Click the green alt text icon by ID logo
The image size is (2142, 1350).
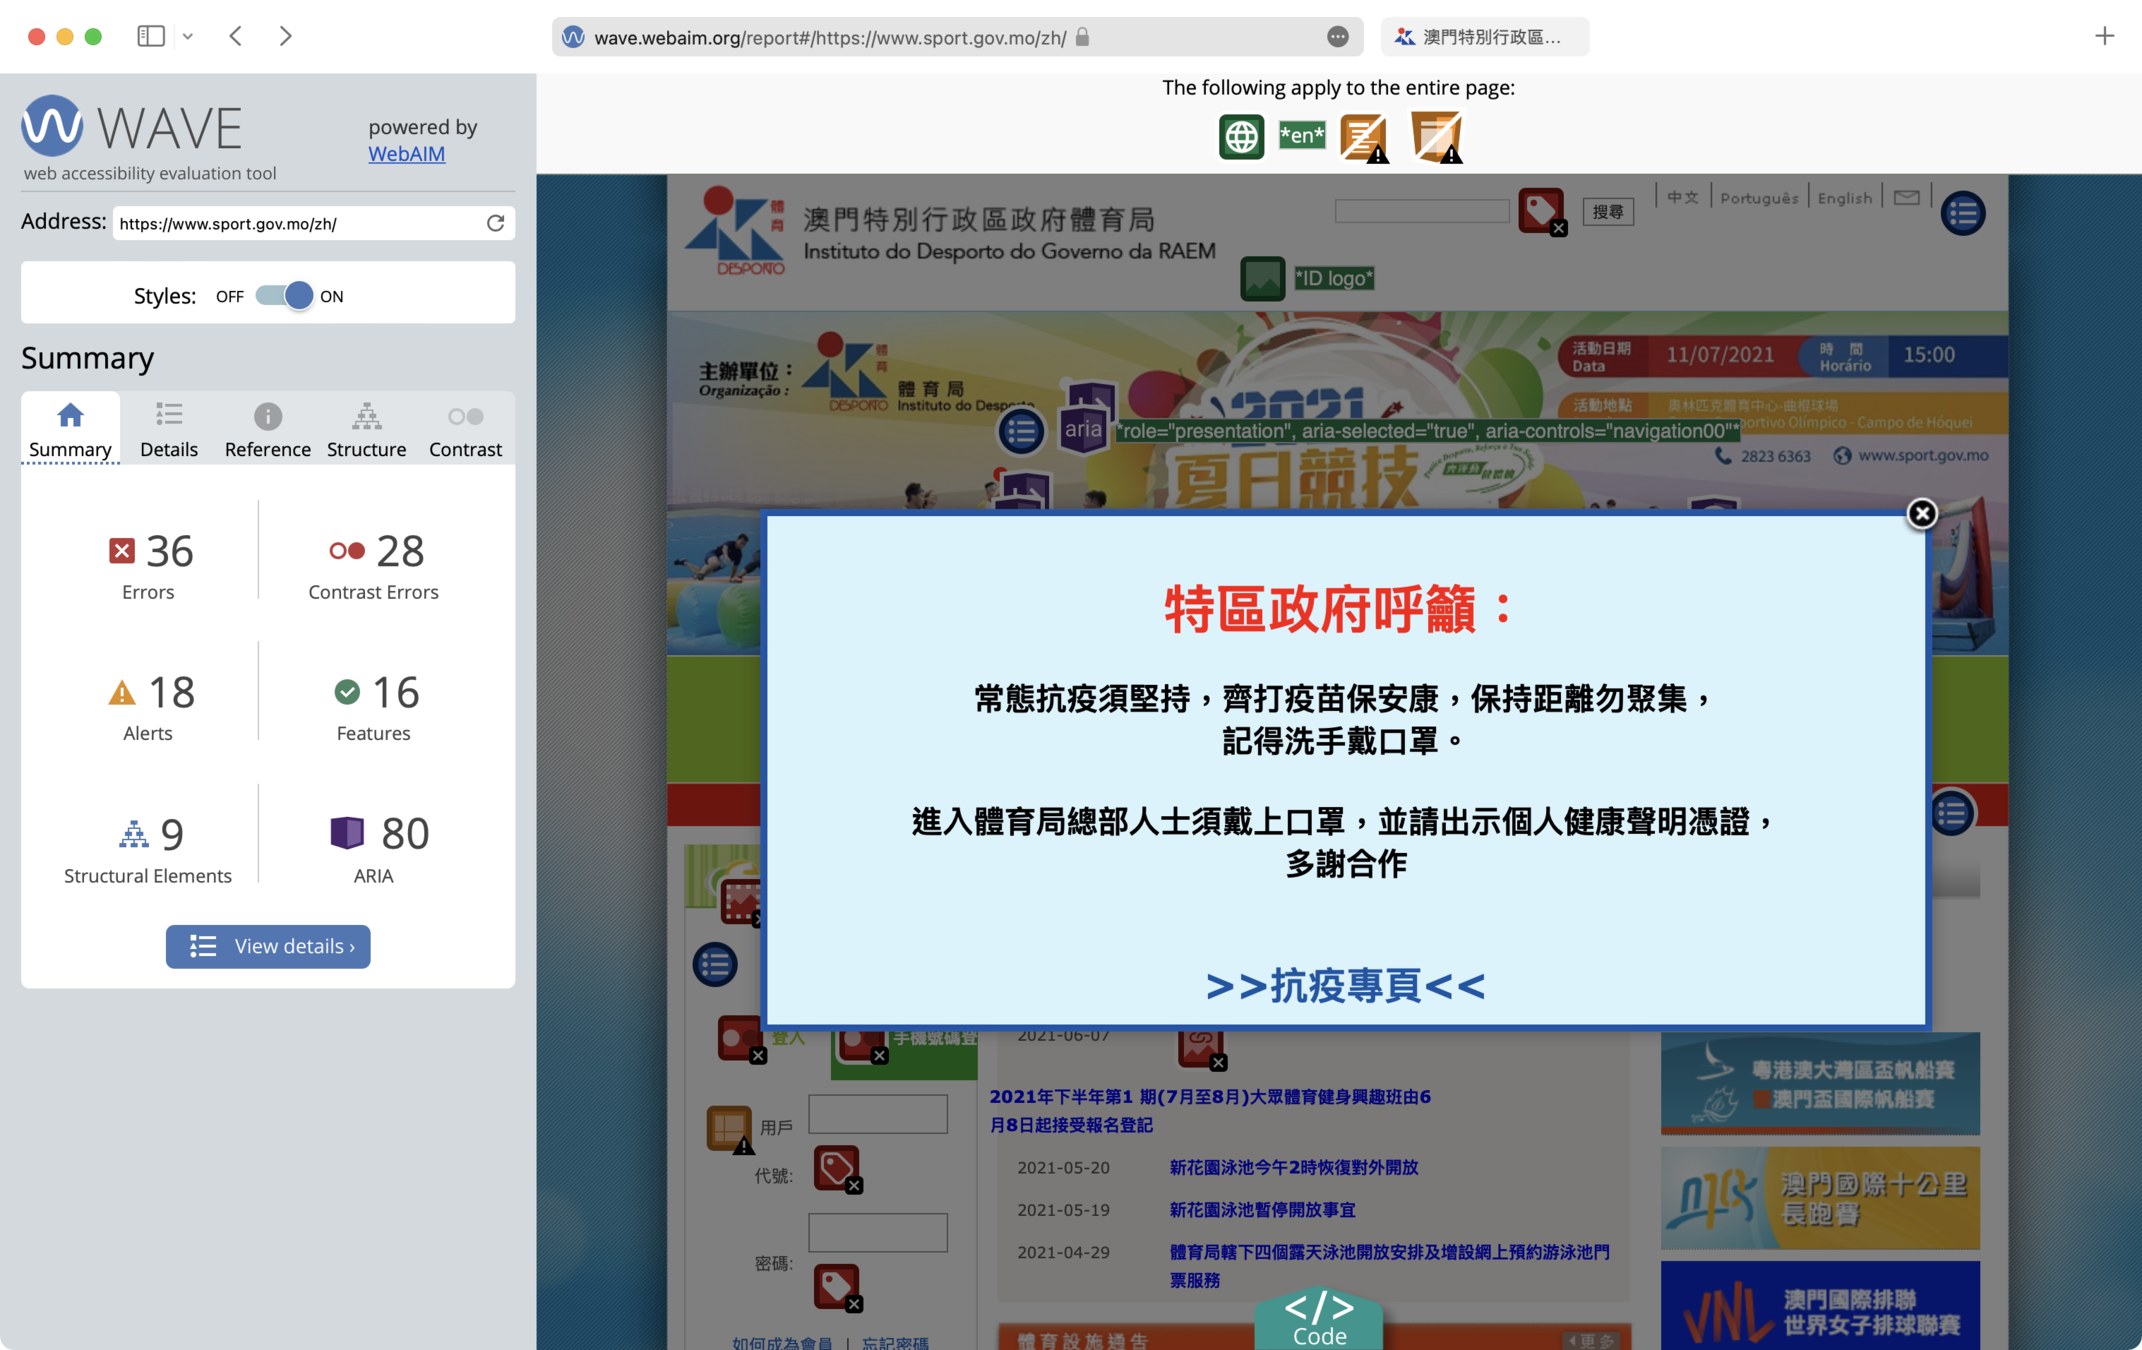tap(1262, 279)
